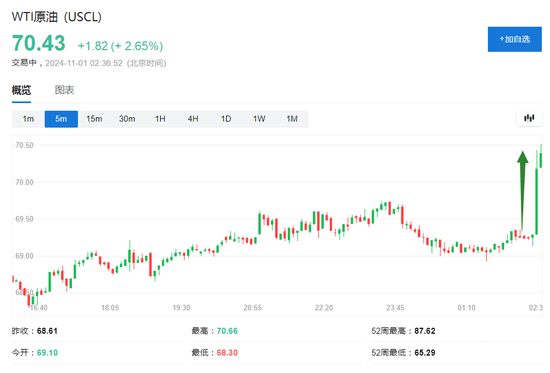Select the 4H timeframe
Viewport: 550px width, 373px height.
[193, 119]
